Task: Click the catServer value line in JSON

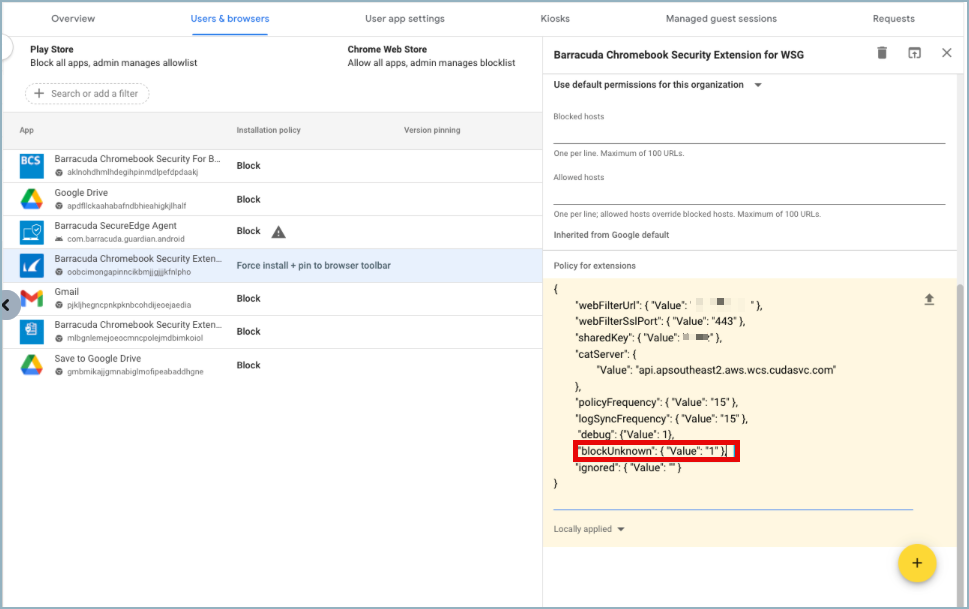Action: (x=716, y=370)
